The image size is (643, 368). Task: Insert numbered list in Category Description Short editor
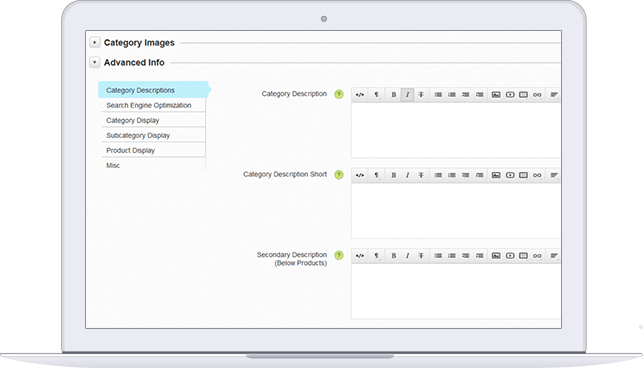tap(452, 175)
